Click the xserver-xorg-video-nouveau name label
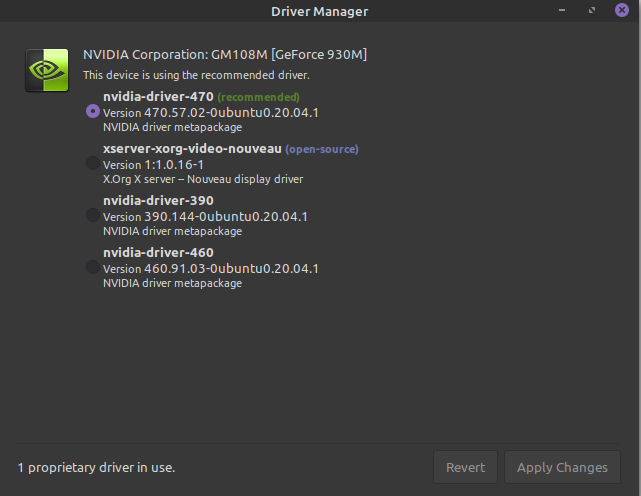Image resolution: width=641 pixels, height=496 pixels. pyautogui.click(x=192, y=149)
